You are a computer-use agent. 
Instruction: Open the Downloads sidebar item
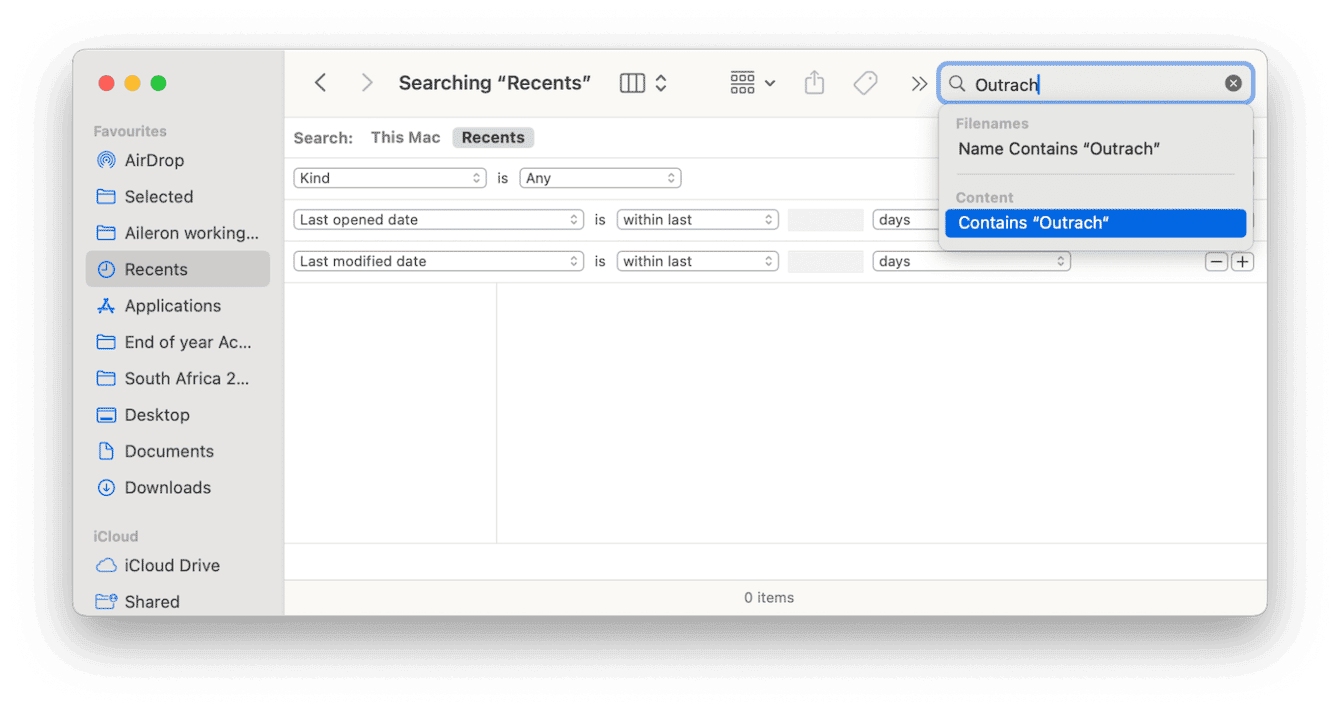165,487
